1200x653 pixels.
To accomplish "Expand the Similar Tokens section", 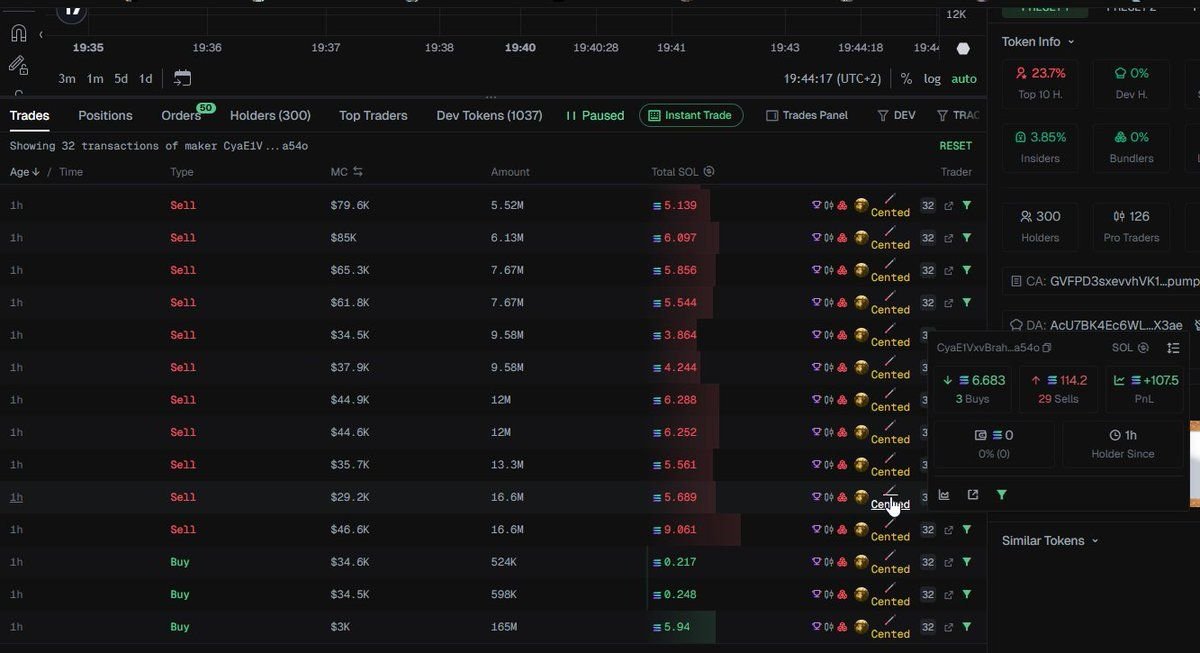I will [x=1050, y=541].
